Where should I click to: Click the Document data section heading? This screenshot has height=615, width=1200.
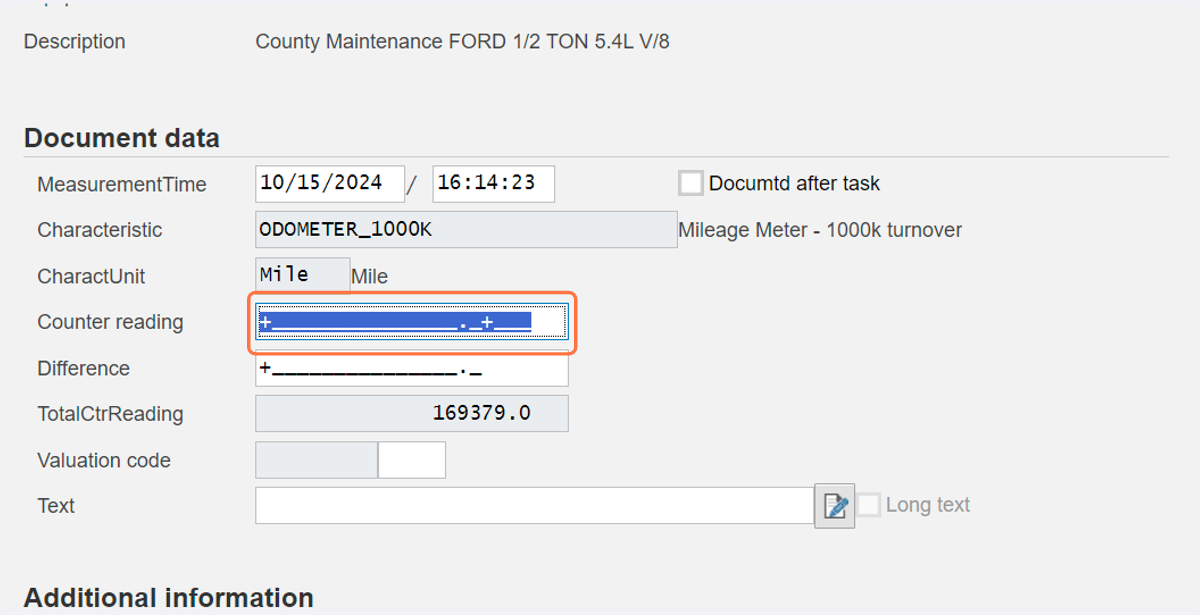click(122, 138)
